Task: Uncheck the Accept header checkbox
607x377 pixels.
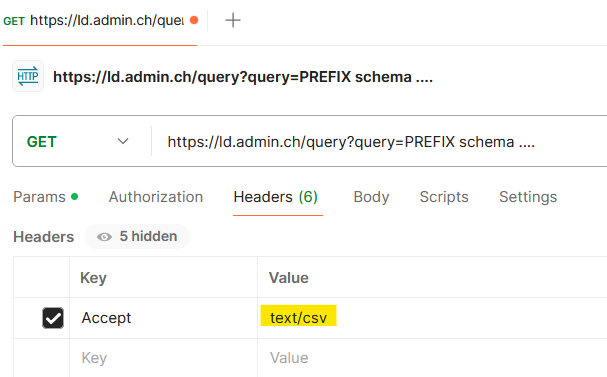Action: pyautogui.click(x=53, y=318)
